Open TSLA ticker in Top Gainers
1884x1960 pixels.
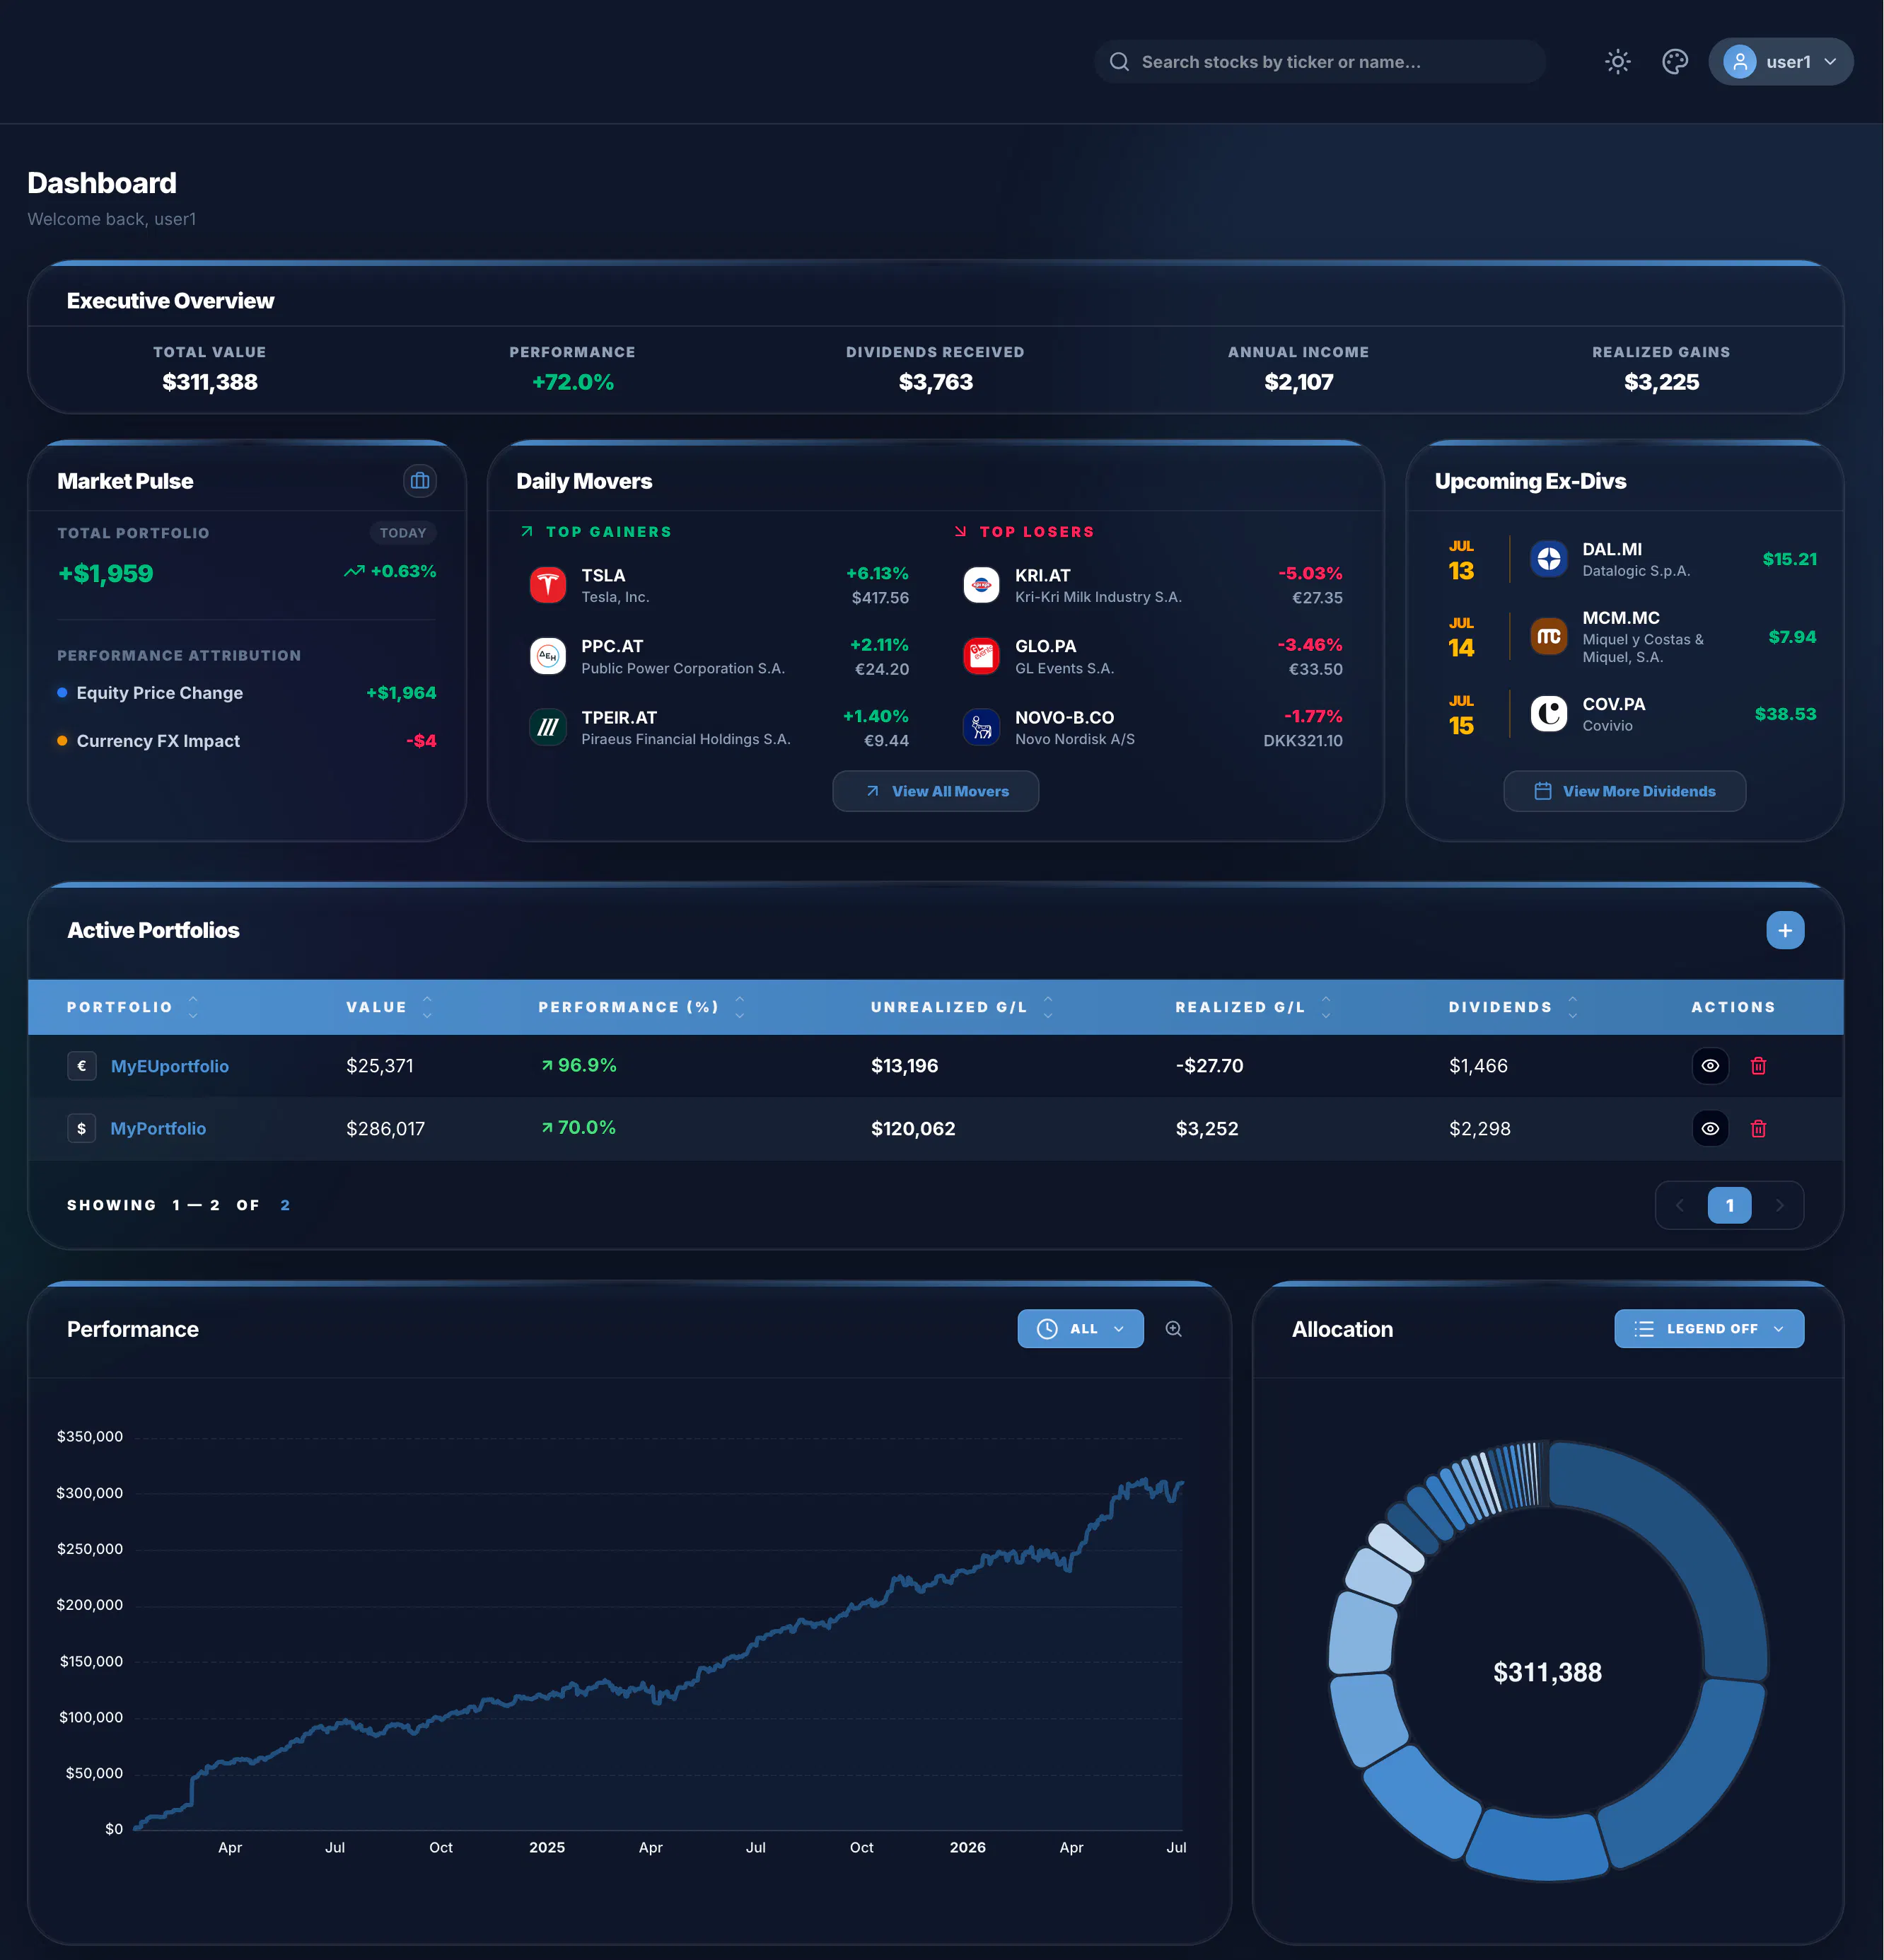pyautogui.click(x=603, y=575)
